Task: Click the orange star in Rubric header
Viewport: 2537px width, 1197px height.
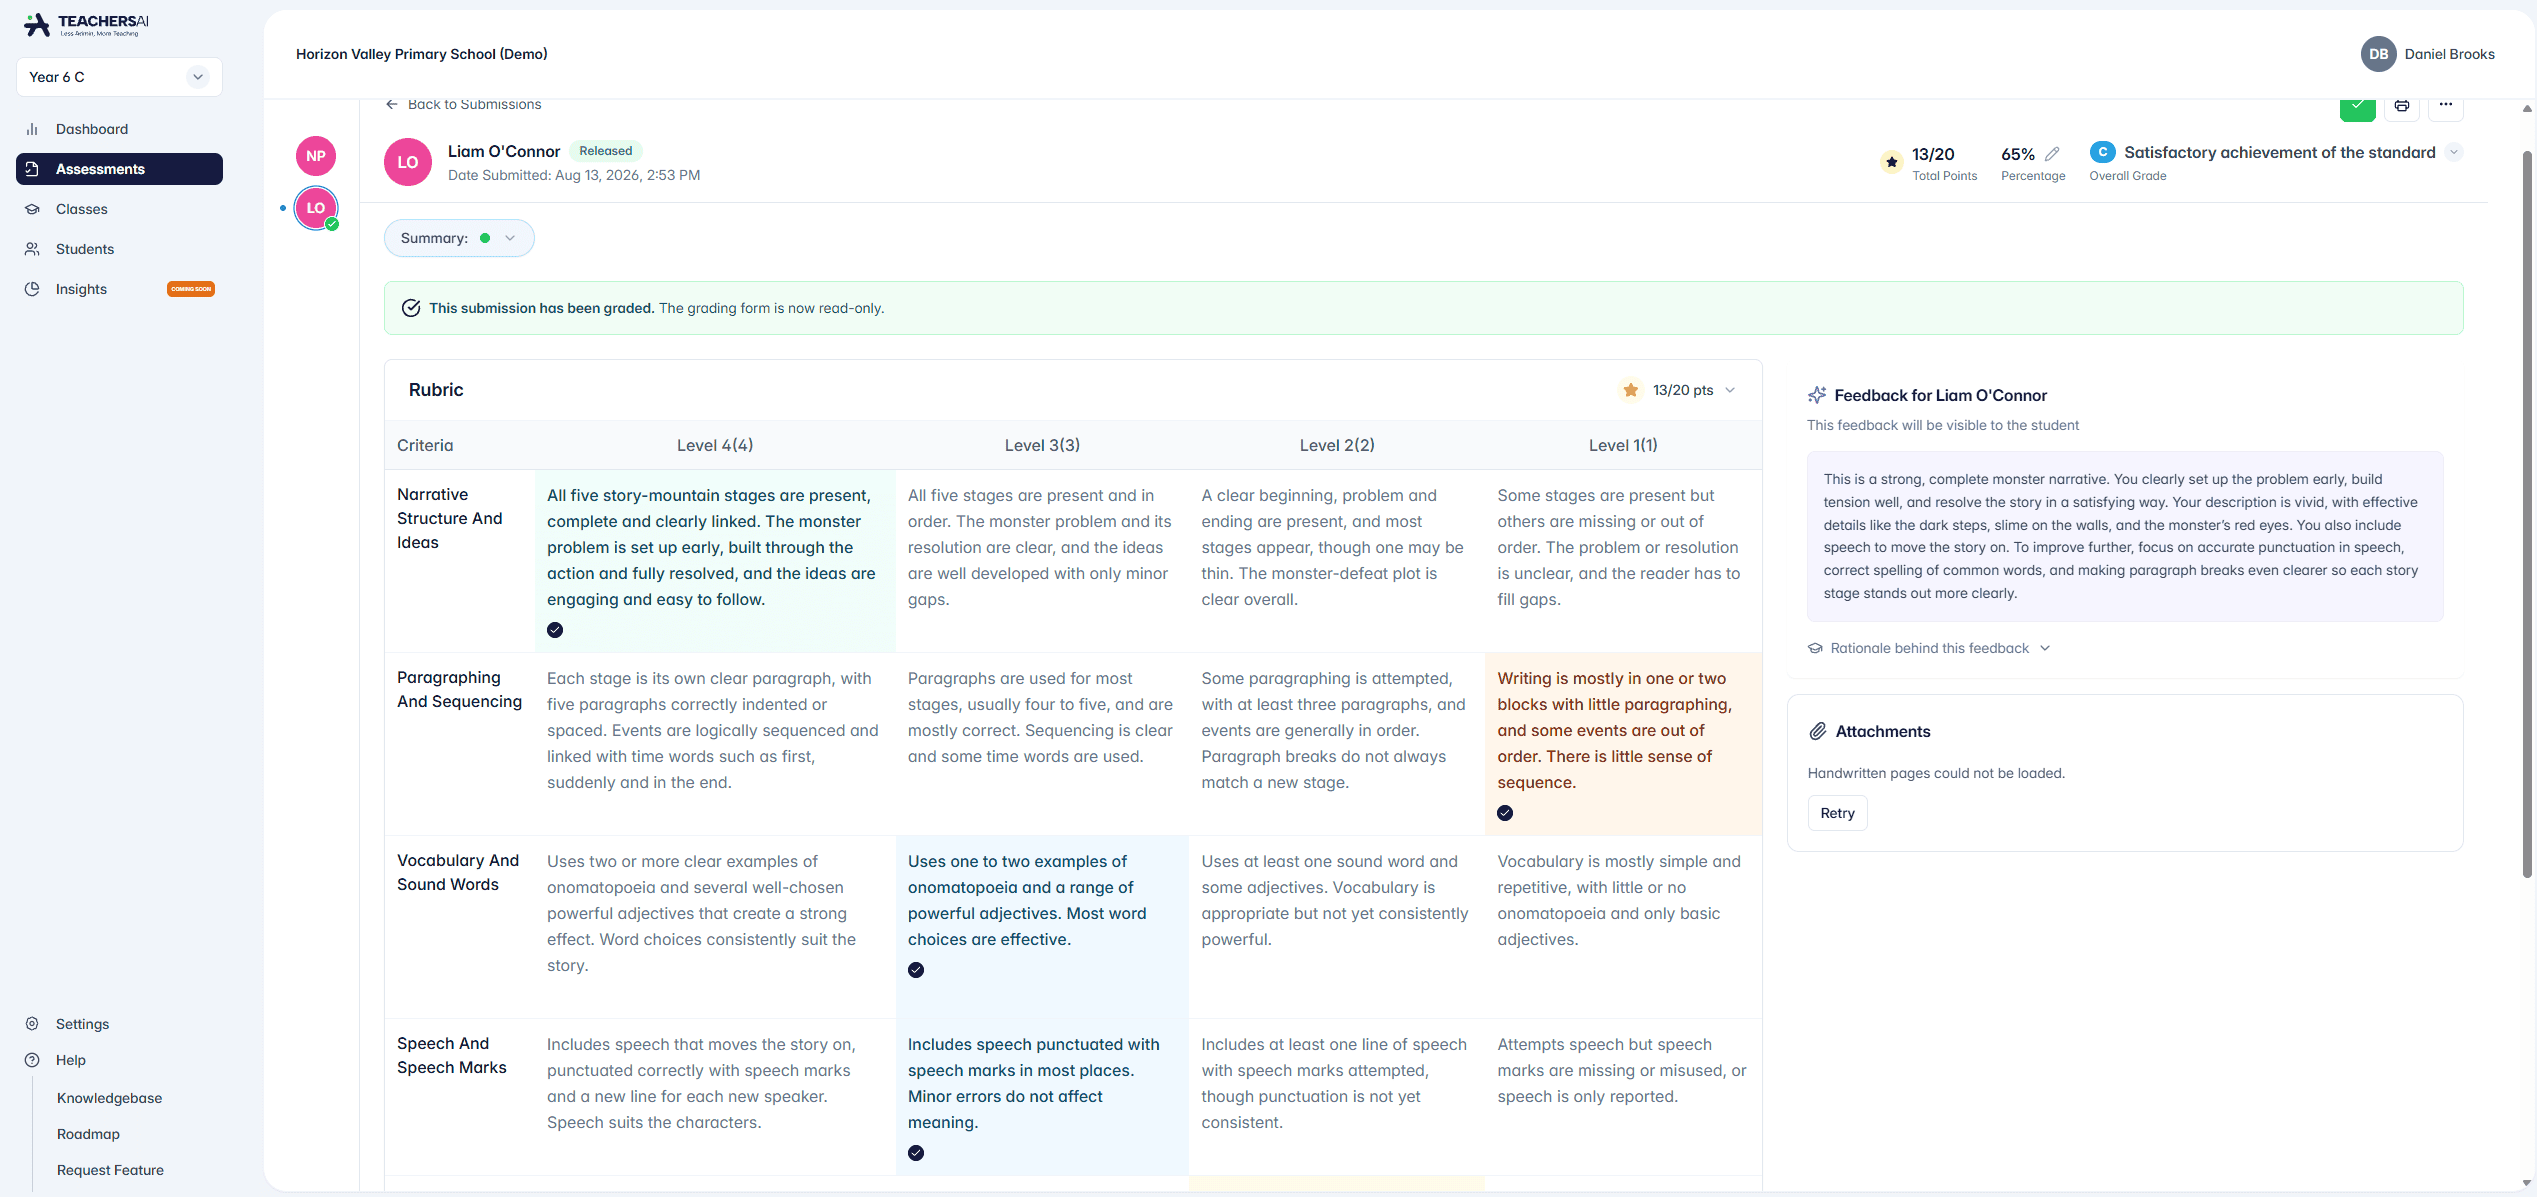Action: click(1630, 390)
